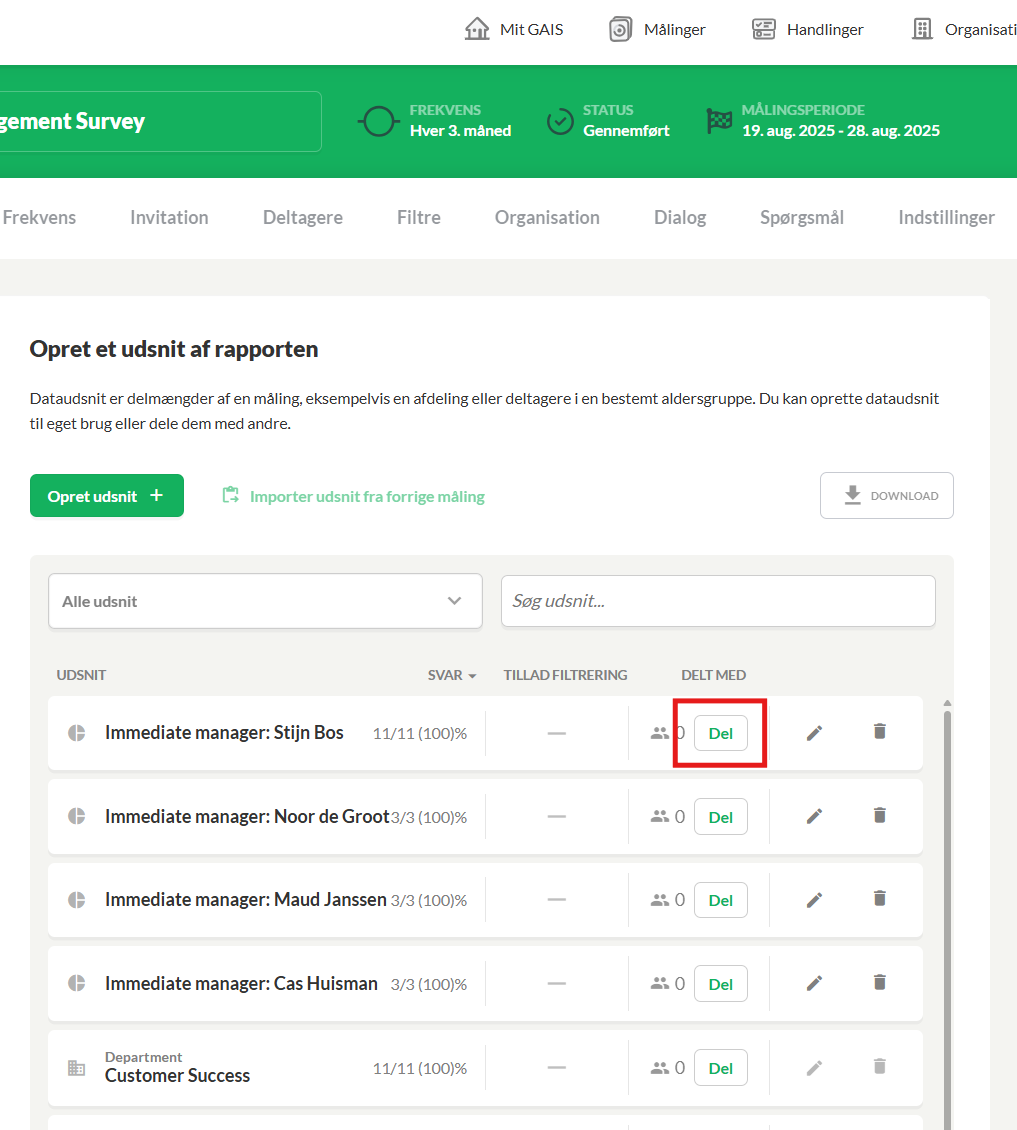Select 'Immediate manager: Stijn Bos' row text
The width and height of the screenshot is (1017, 1130).
coord(224,733)
